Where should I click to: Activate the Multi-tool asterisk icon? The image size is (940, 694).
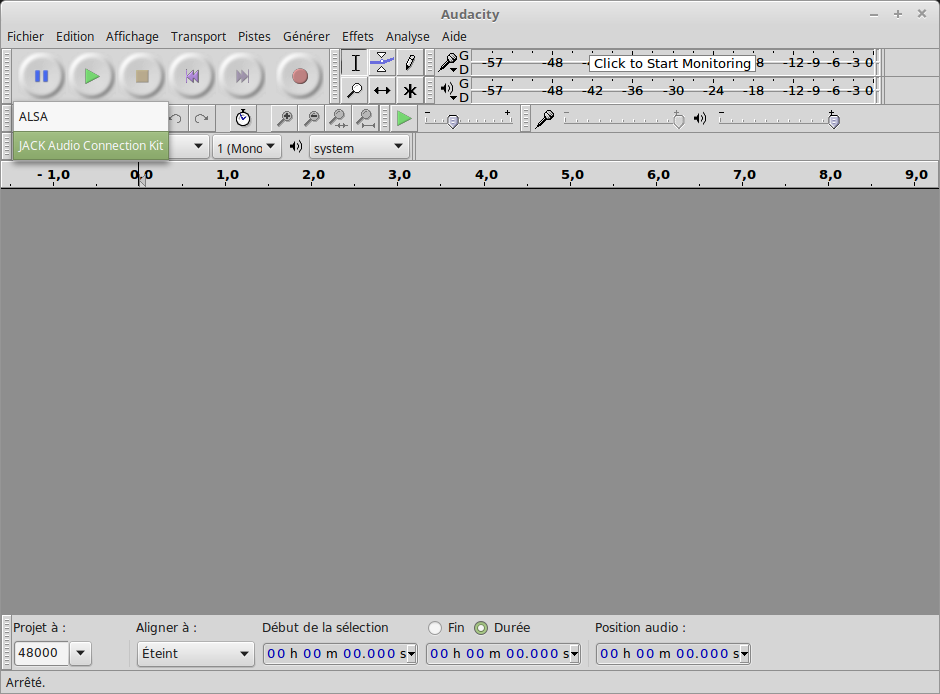pos(409,90)
